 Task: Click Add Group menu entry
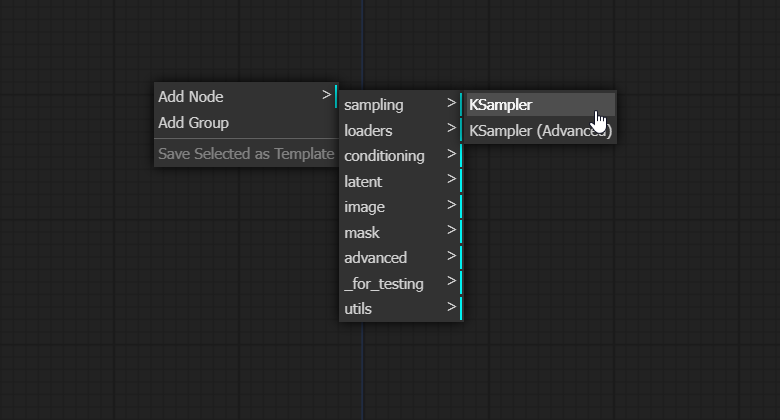point(246,122)
